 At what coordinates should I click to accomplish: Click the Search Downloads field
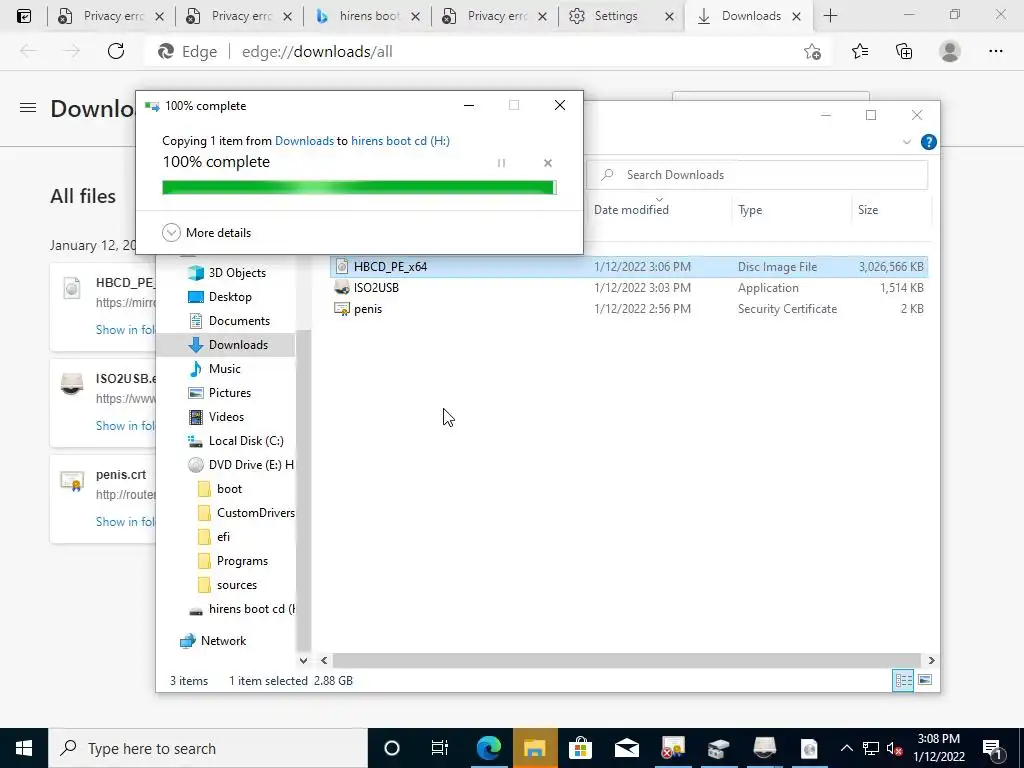758,175
